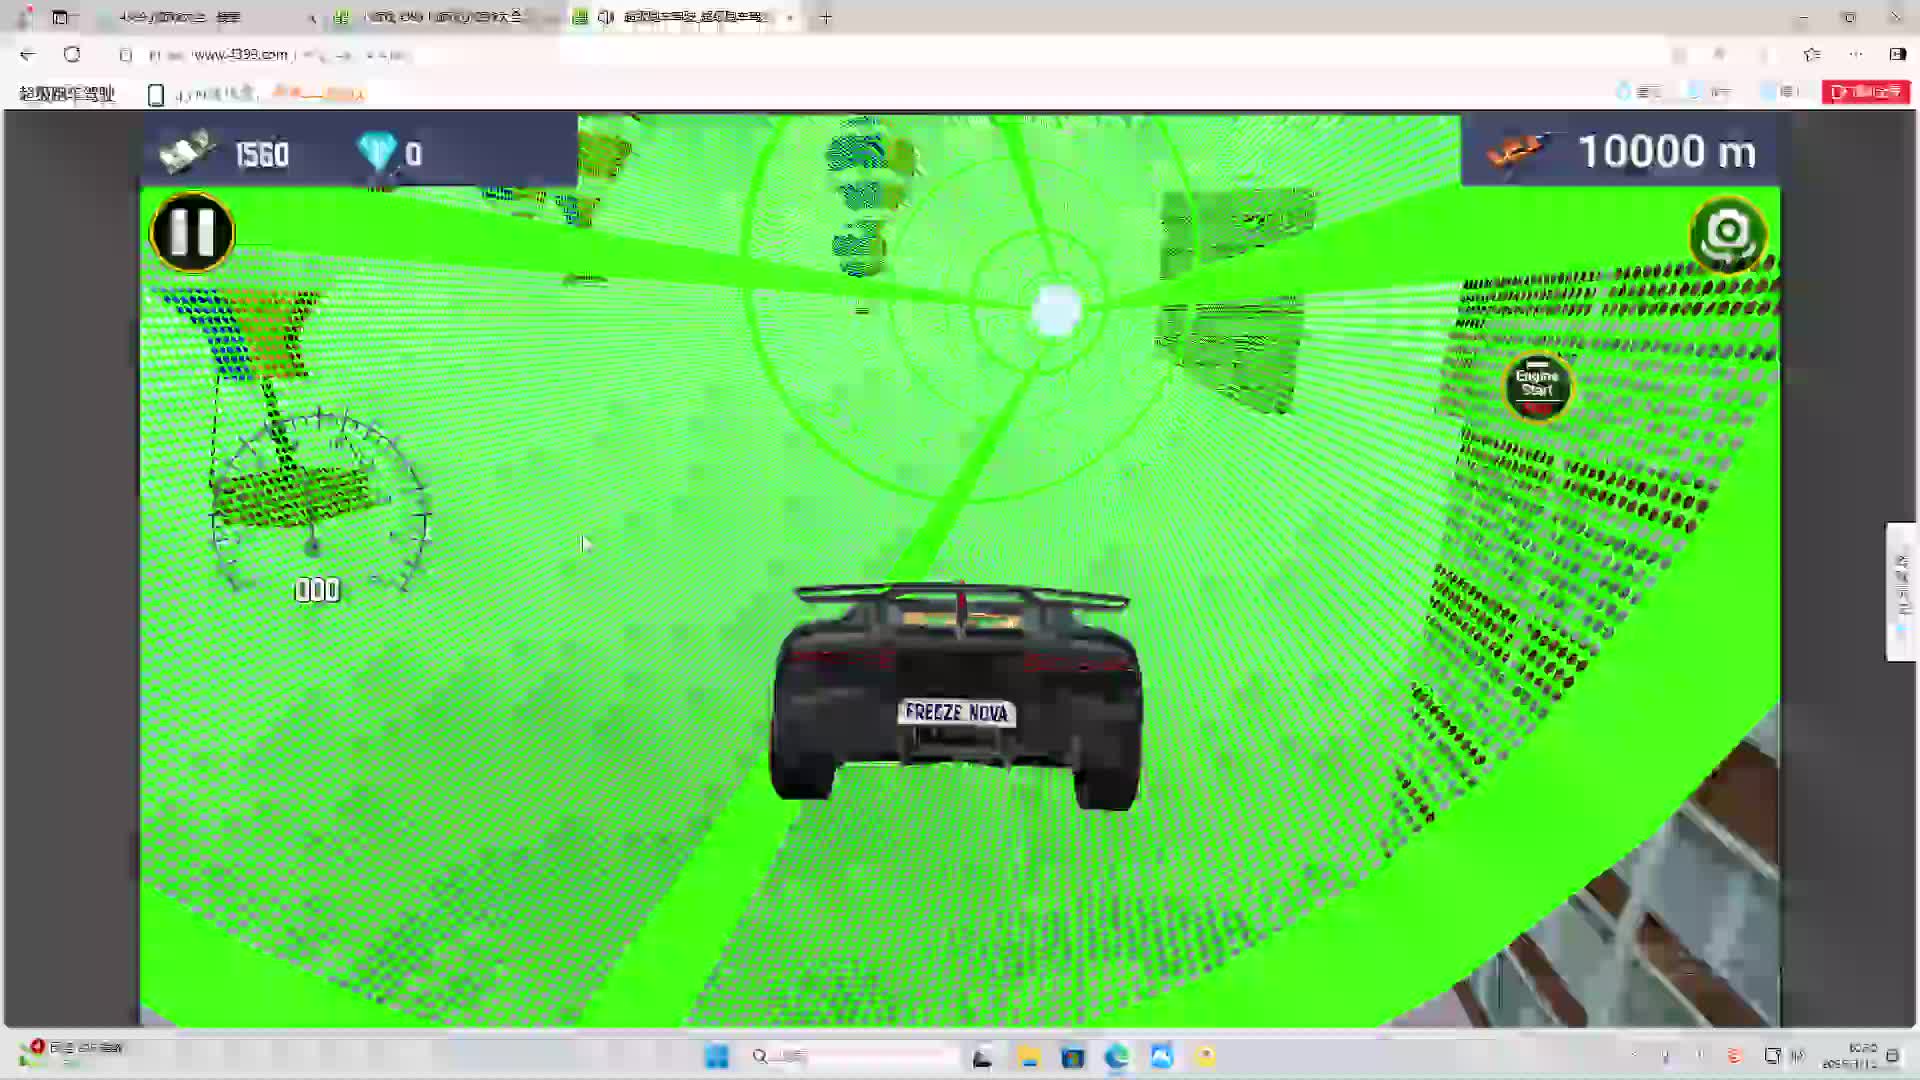Reload the page with the refresh icon
Screen dimensions: 1920x1080
coord(72,55)
